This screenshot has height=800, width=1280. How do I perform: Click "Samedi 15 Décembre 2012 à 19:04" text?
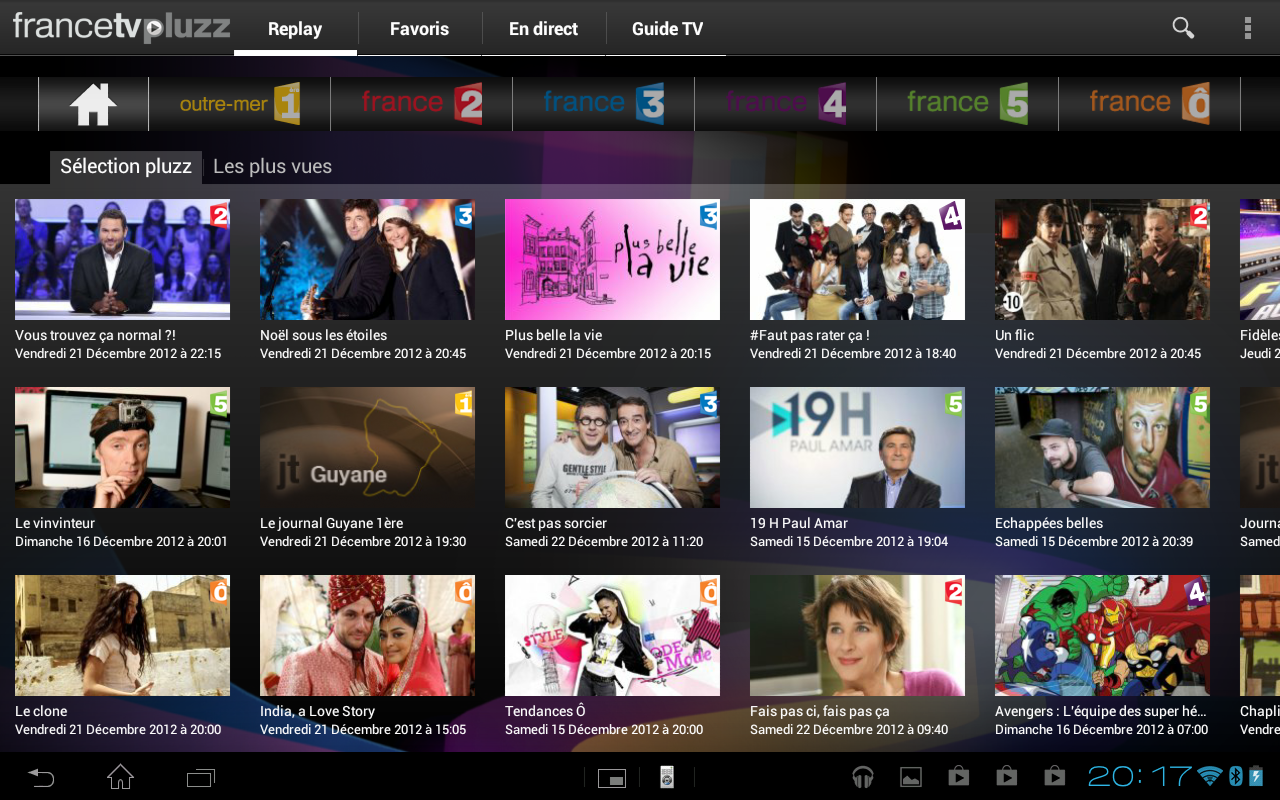point(849,542)
